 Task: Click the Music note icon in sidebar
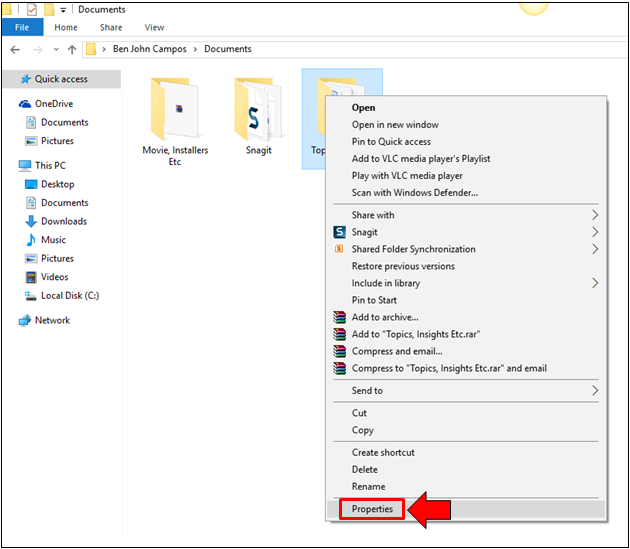click(x=30, y=240)
